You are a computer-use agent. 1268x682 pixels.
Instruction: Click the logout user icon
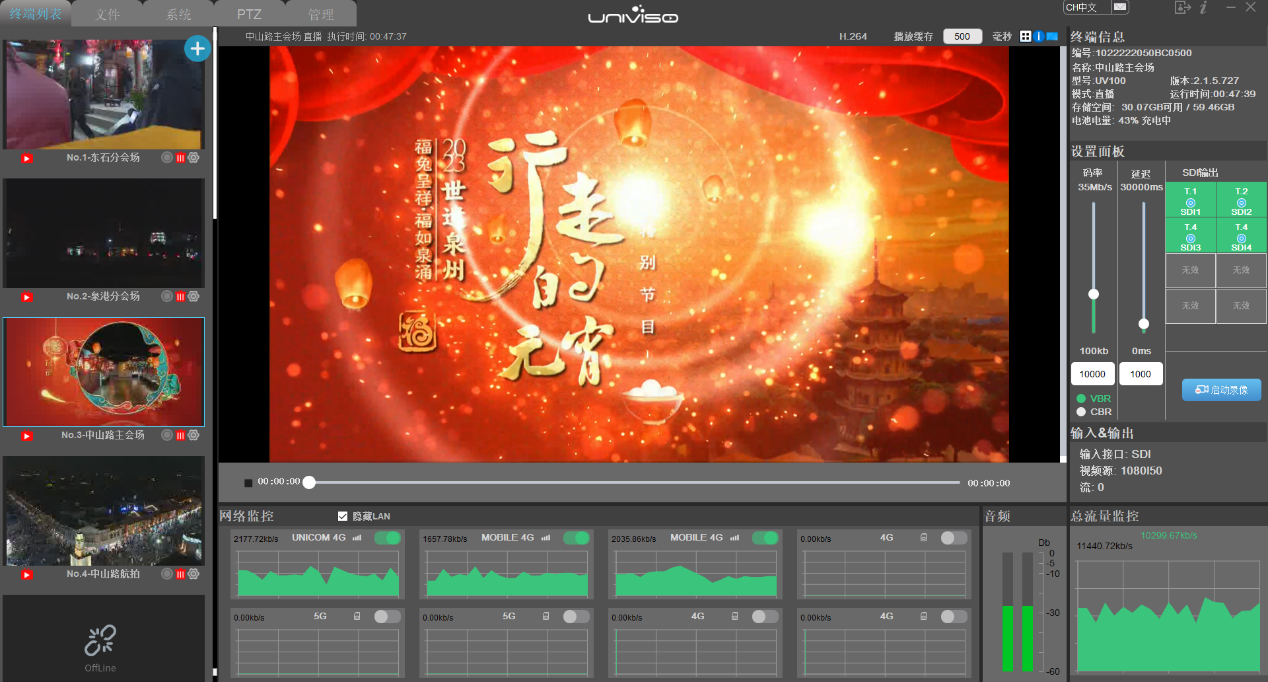[1183, 8]
